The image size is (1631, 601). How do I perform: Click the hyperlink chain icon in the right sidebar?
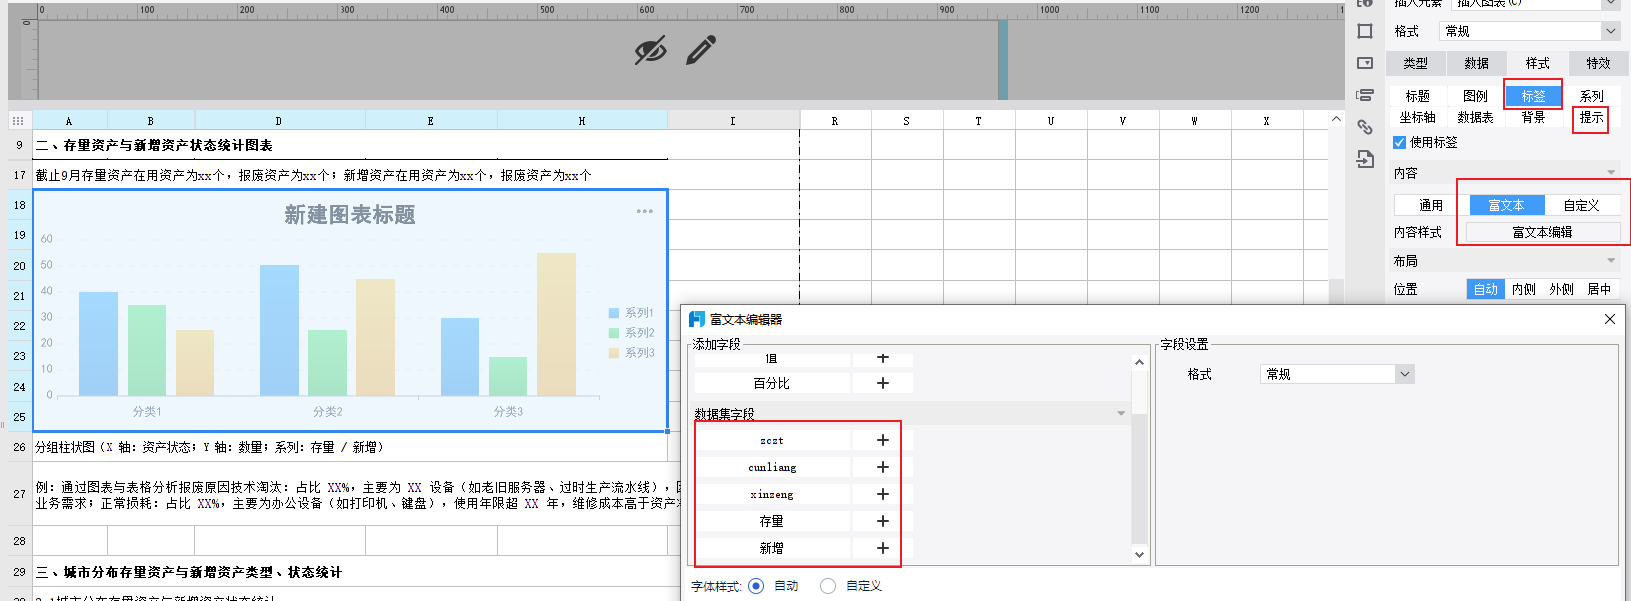coord(1365,127)
